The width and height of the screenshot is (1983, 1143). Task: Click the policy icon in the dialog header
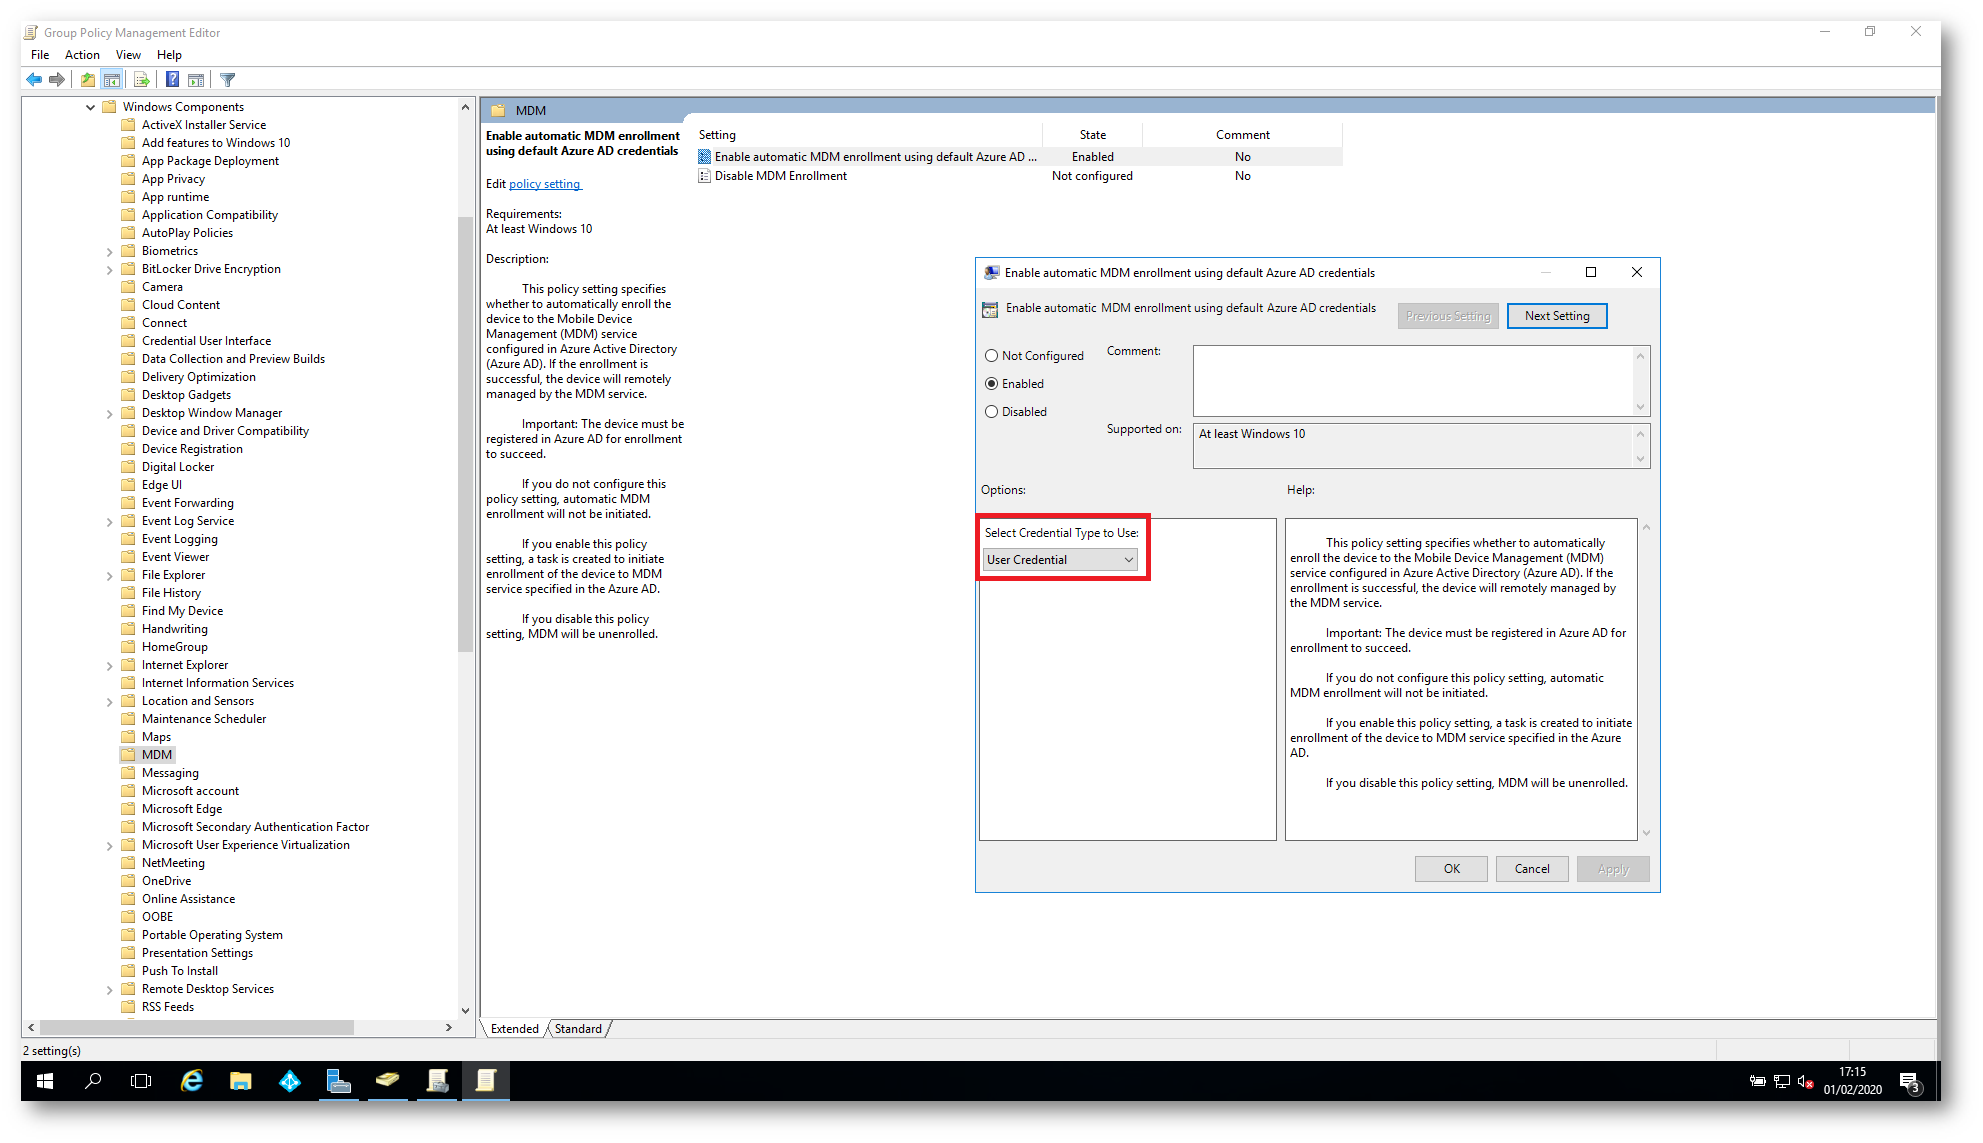(x=990, y=309)
